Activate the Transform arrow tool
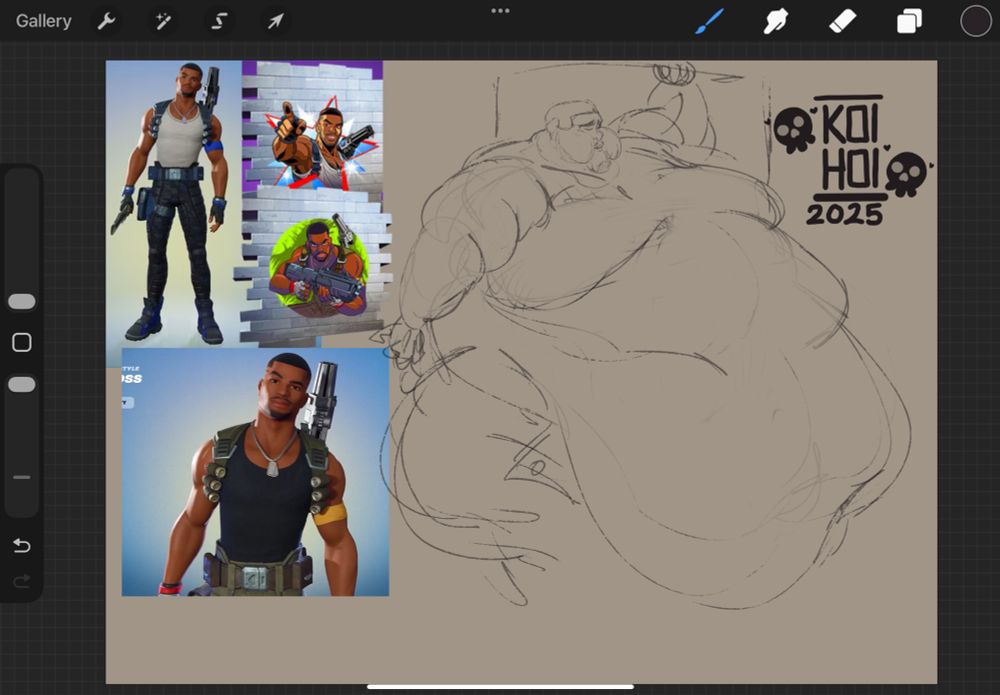Viewport: 1000px width, 695px height. pos(276,21)
